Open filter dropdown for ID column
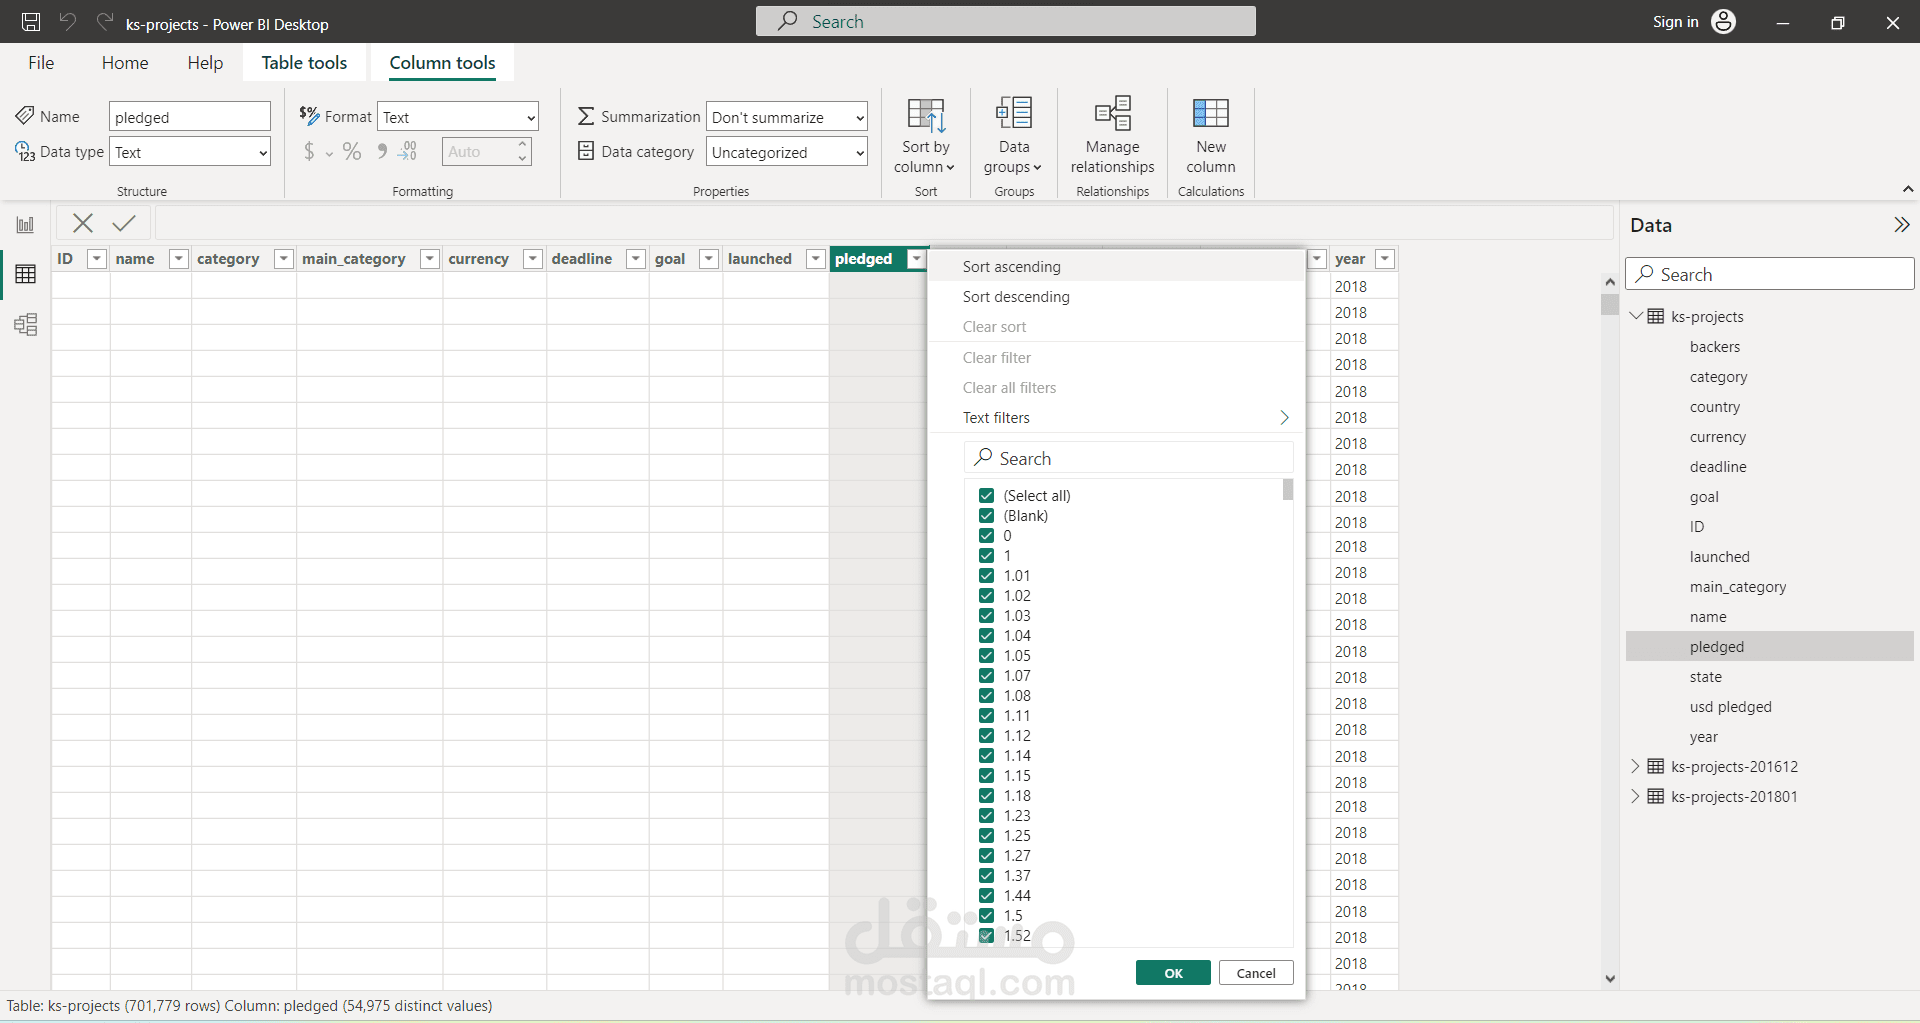 (x=97, y=259)
